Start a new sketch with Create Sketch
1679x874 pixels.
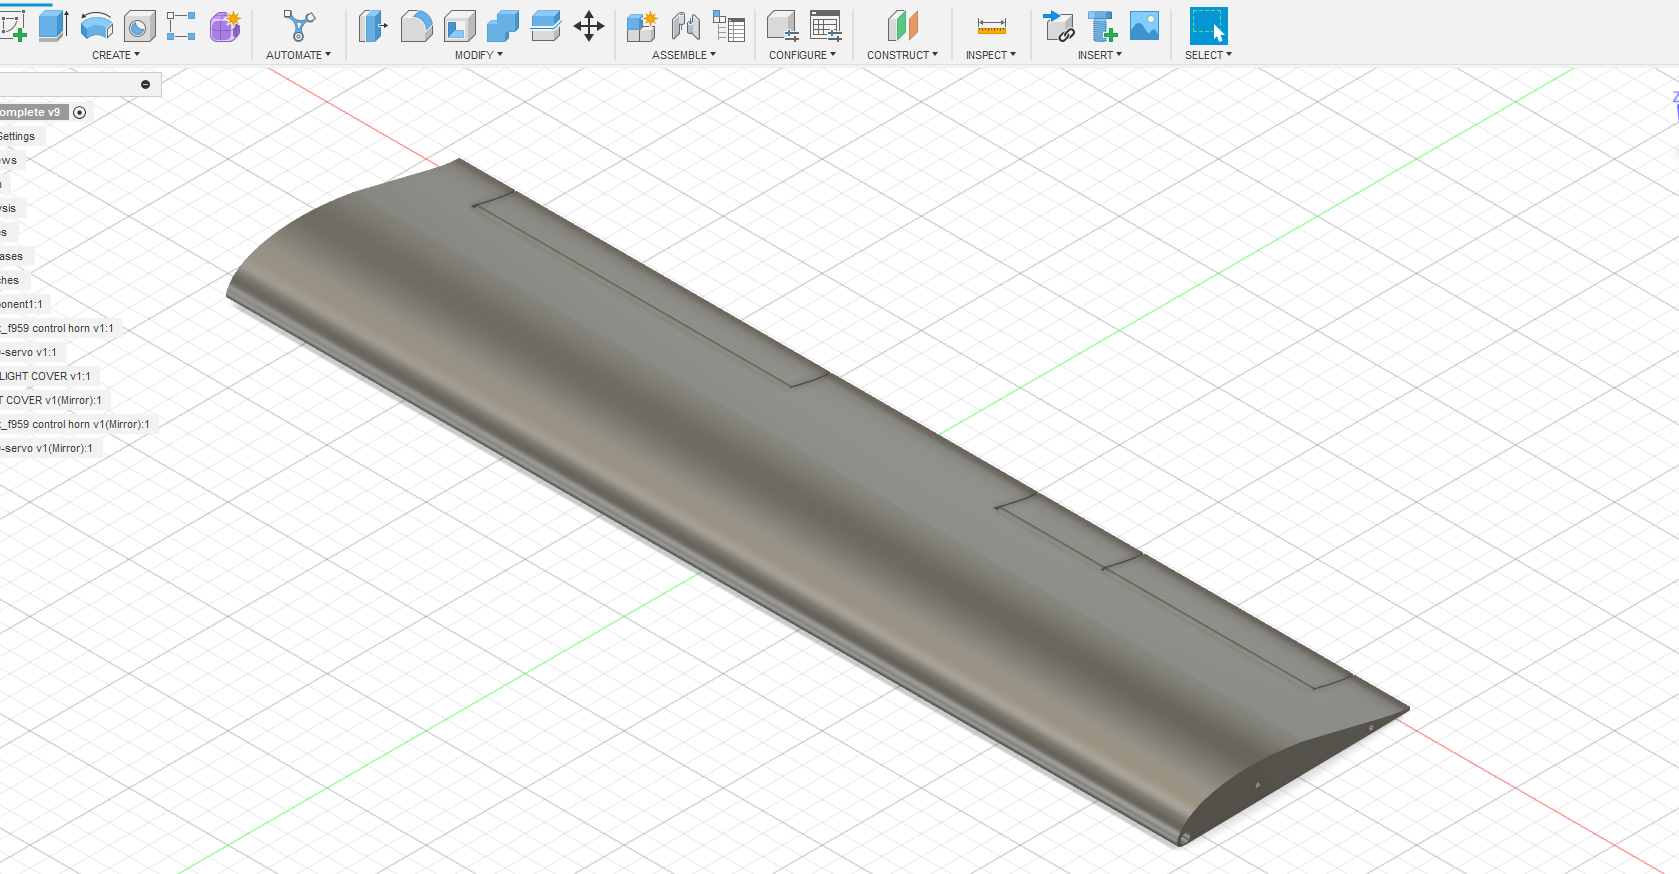13,26
